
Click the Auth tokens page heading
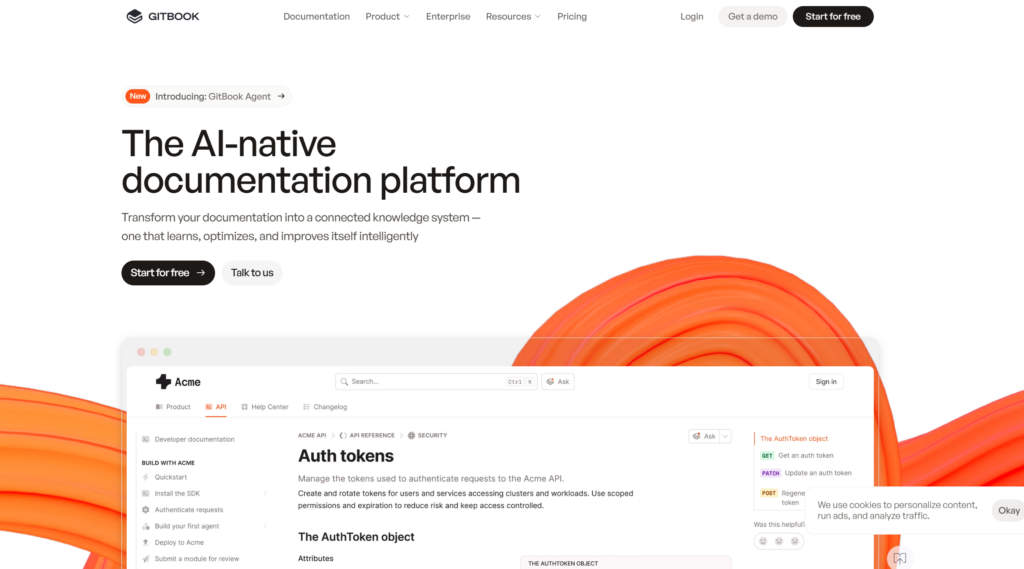(x=345, y=456)
